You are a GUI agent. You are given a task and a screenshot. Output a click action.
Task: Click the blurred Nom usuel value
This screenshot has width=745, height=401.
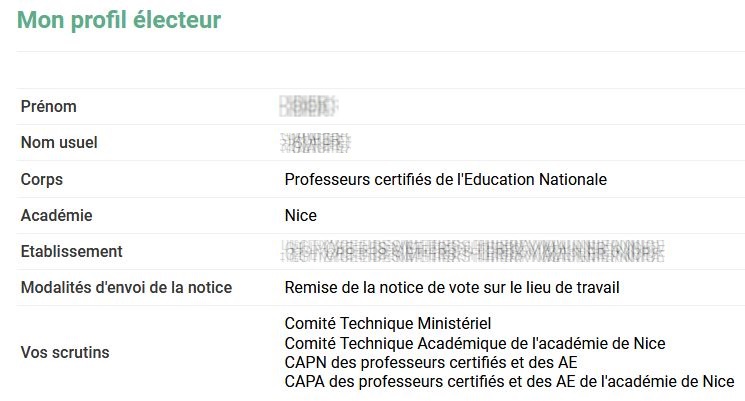(x=315, y=143)
